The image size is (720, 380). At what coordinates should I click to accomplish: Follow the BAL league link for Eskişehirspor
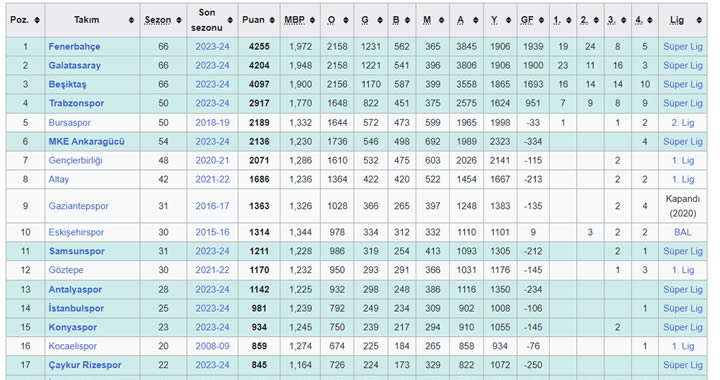[x=682, y=232]
